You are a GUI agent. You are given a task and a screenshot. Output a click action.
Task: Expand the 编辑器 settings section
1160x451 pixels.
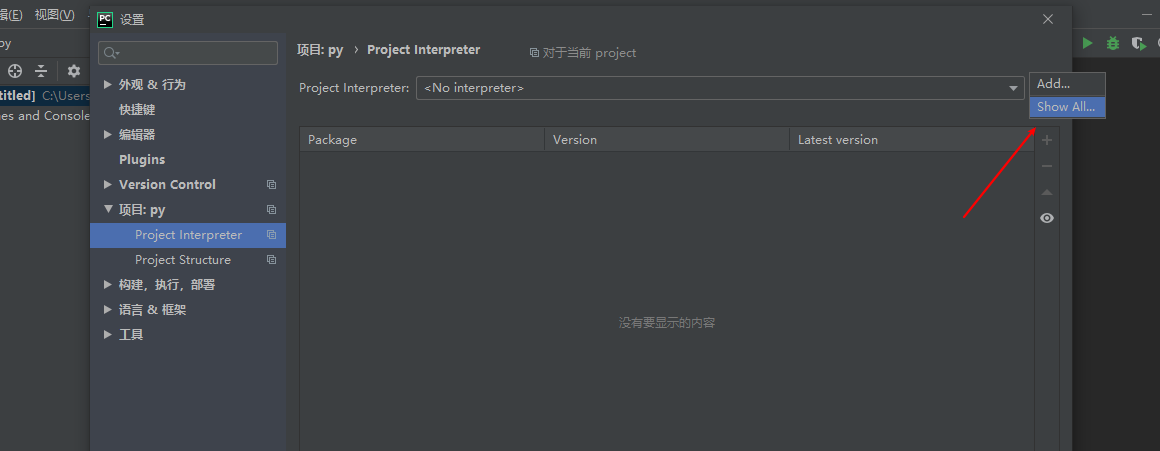[x=108, y=135]
